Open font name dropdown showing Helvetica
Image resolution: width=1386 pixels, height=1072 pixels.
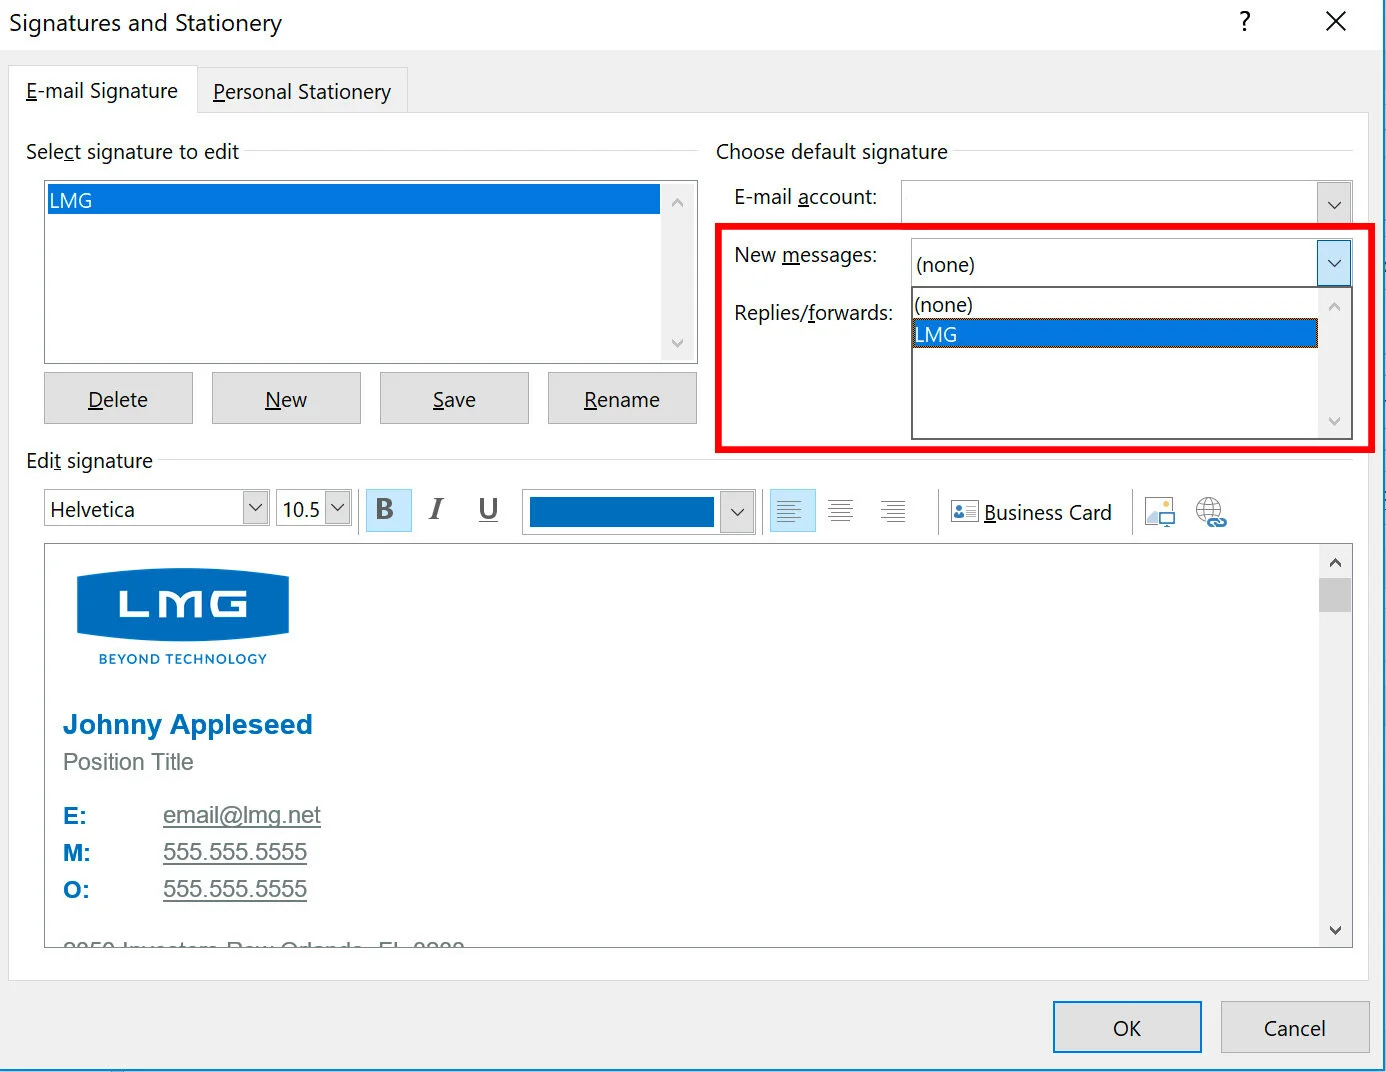tap(256, 508)
